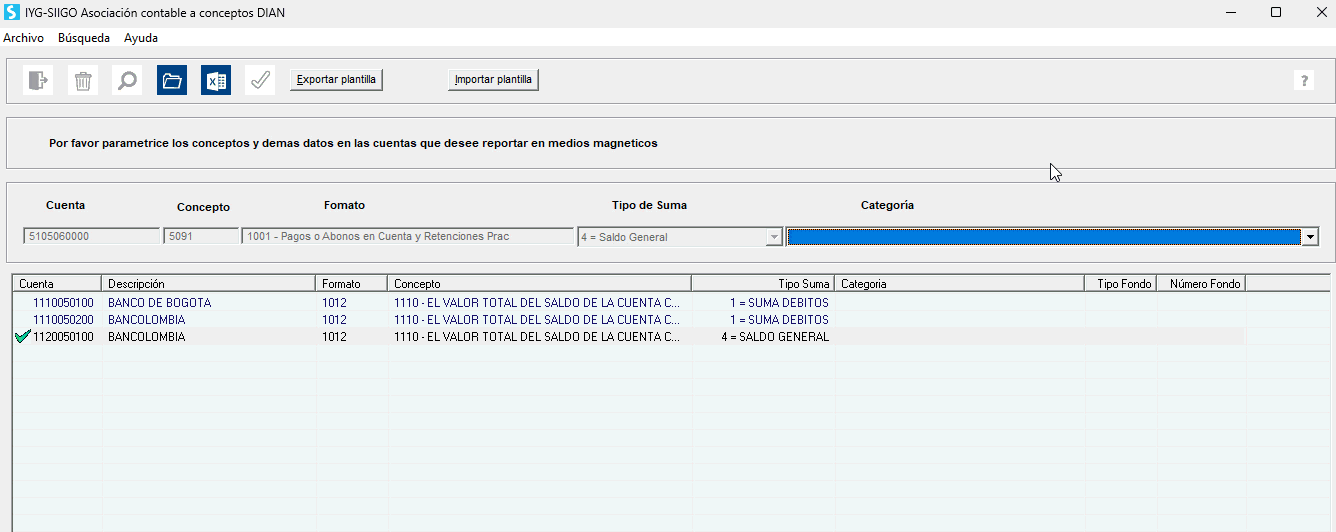Viewport: 1336px width, 532px height.
Task: Click the checkmark confirm toolbar icon
Action: pyautogui.click(x=260, y=80)
